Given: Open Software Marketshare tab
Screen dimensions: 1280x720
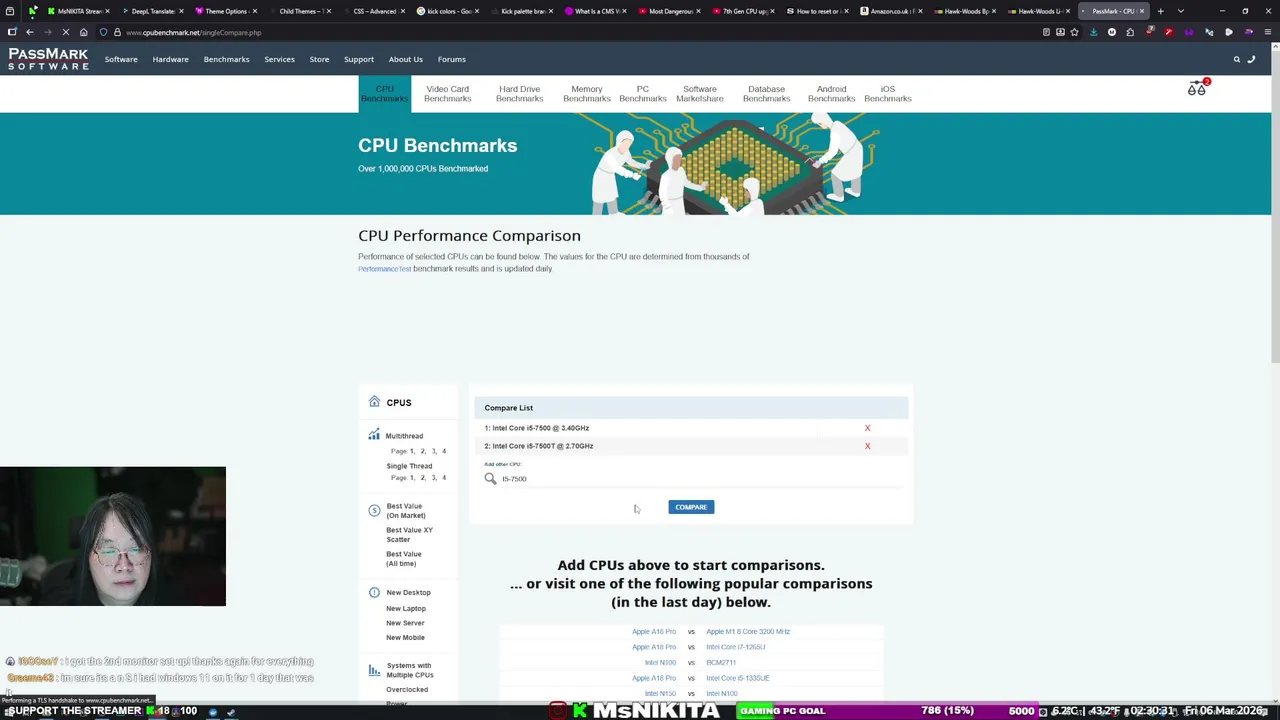Looking at the screenshot, I should tap(699, 94).
